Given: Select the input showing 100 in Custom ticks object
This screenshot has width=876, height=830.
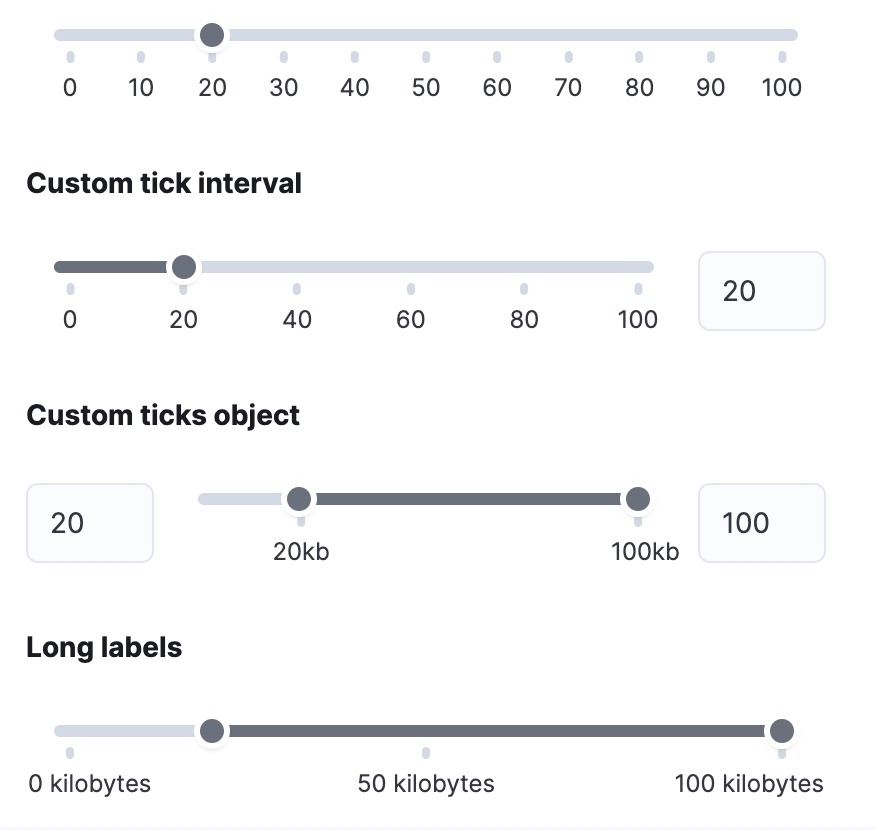Looking at the screenshot, I should [761, 522].
